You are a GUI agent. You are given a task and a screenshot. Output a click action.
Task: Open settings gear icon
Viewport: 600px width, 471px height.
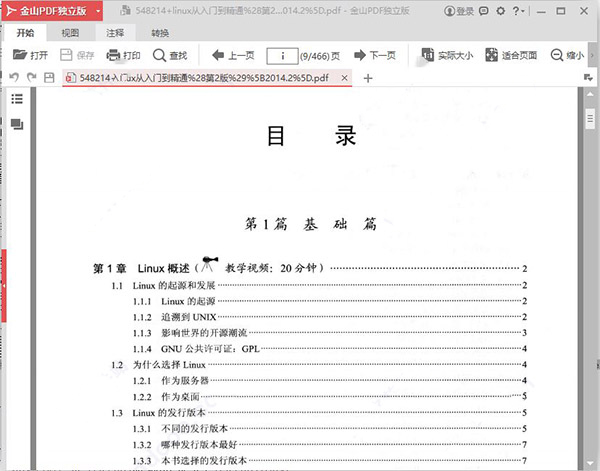click(501, 11)
